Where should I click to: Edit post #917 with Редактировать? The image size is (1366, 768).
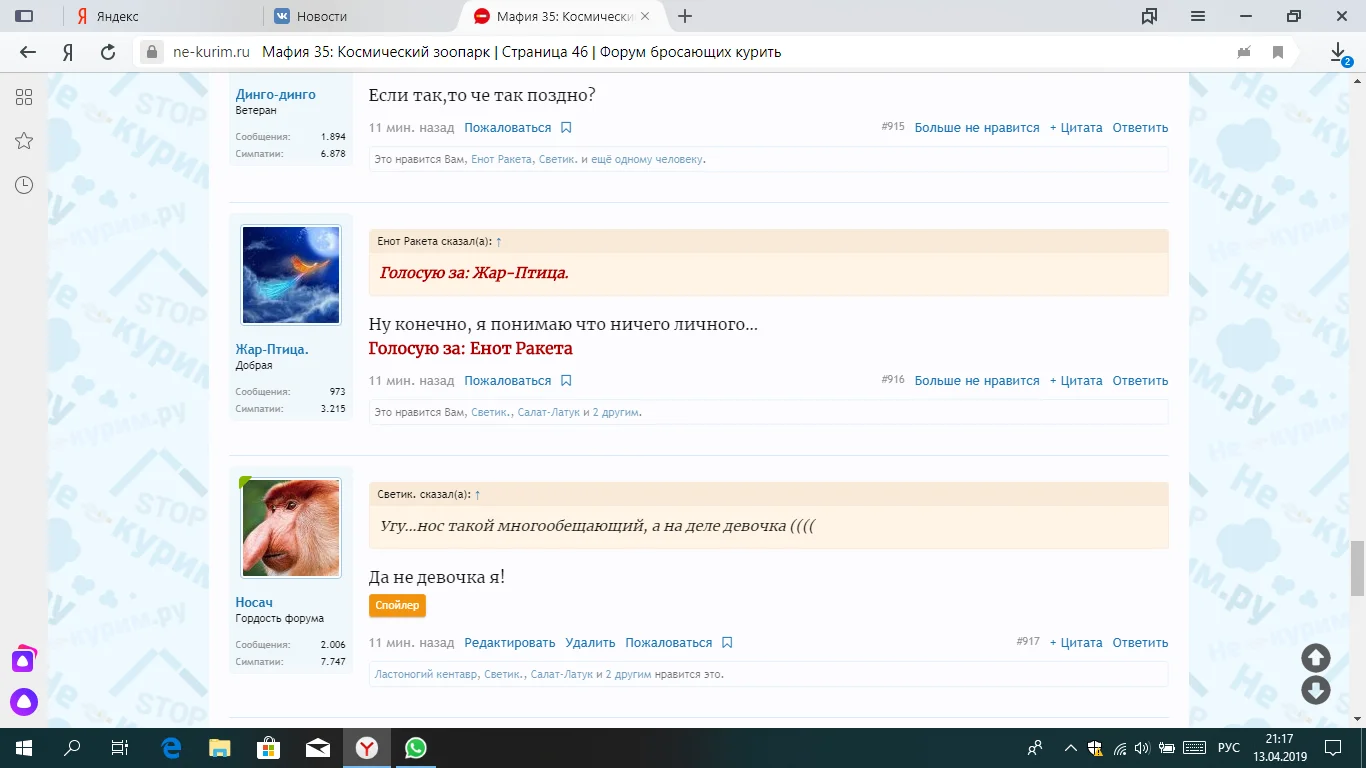click(509, 643)
